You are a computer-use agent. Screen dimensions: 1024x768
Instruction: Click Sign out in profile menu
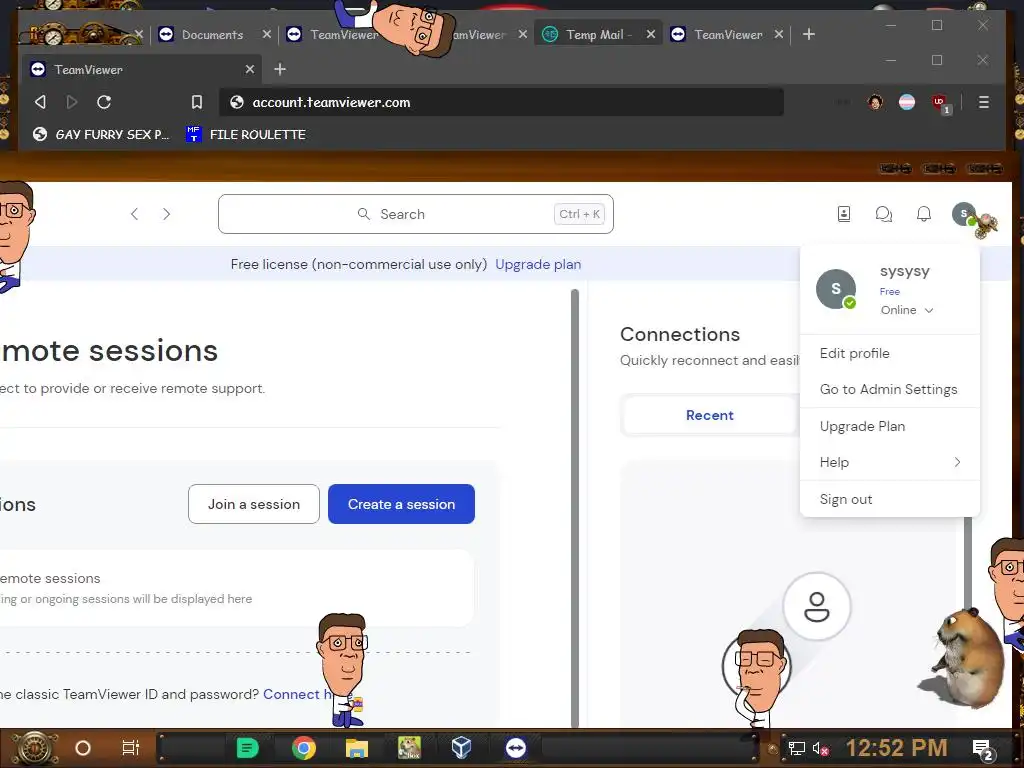[x=846, y=500]
